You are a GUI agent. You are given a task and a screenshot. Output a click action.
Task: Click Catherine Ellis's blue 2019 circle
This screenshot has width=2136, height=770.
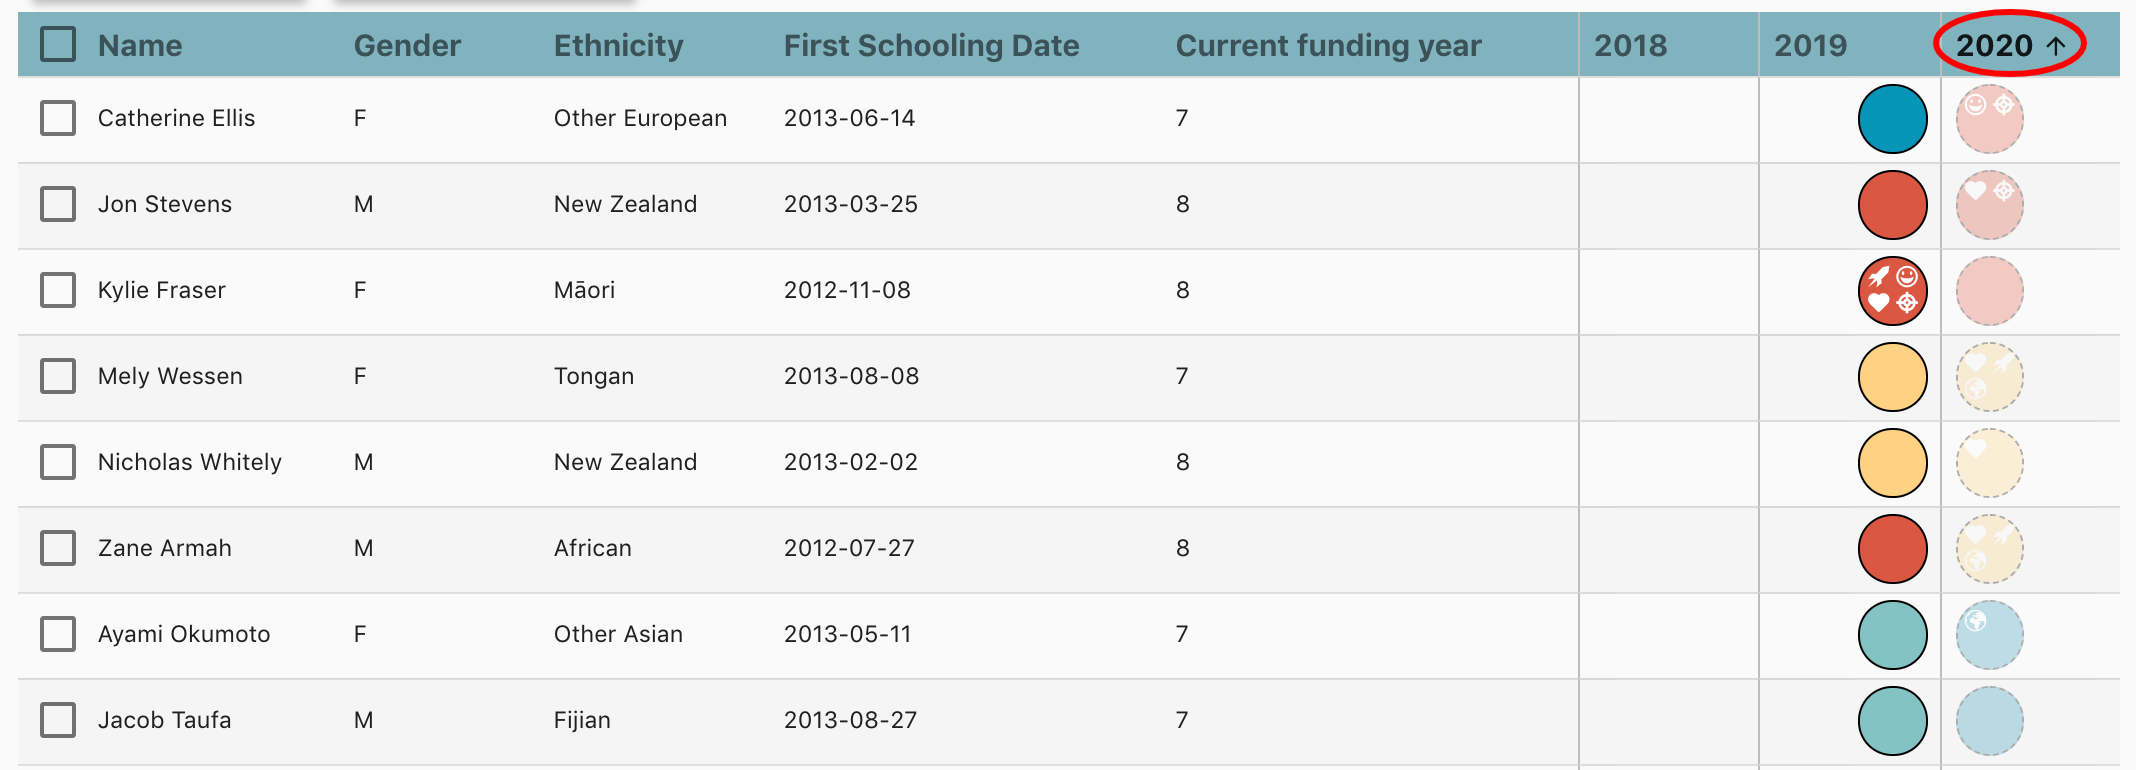tap(1892, 119)
